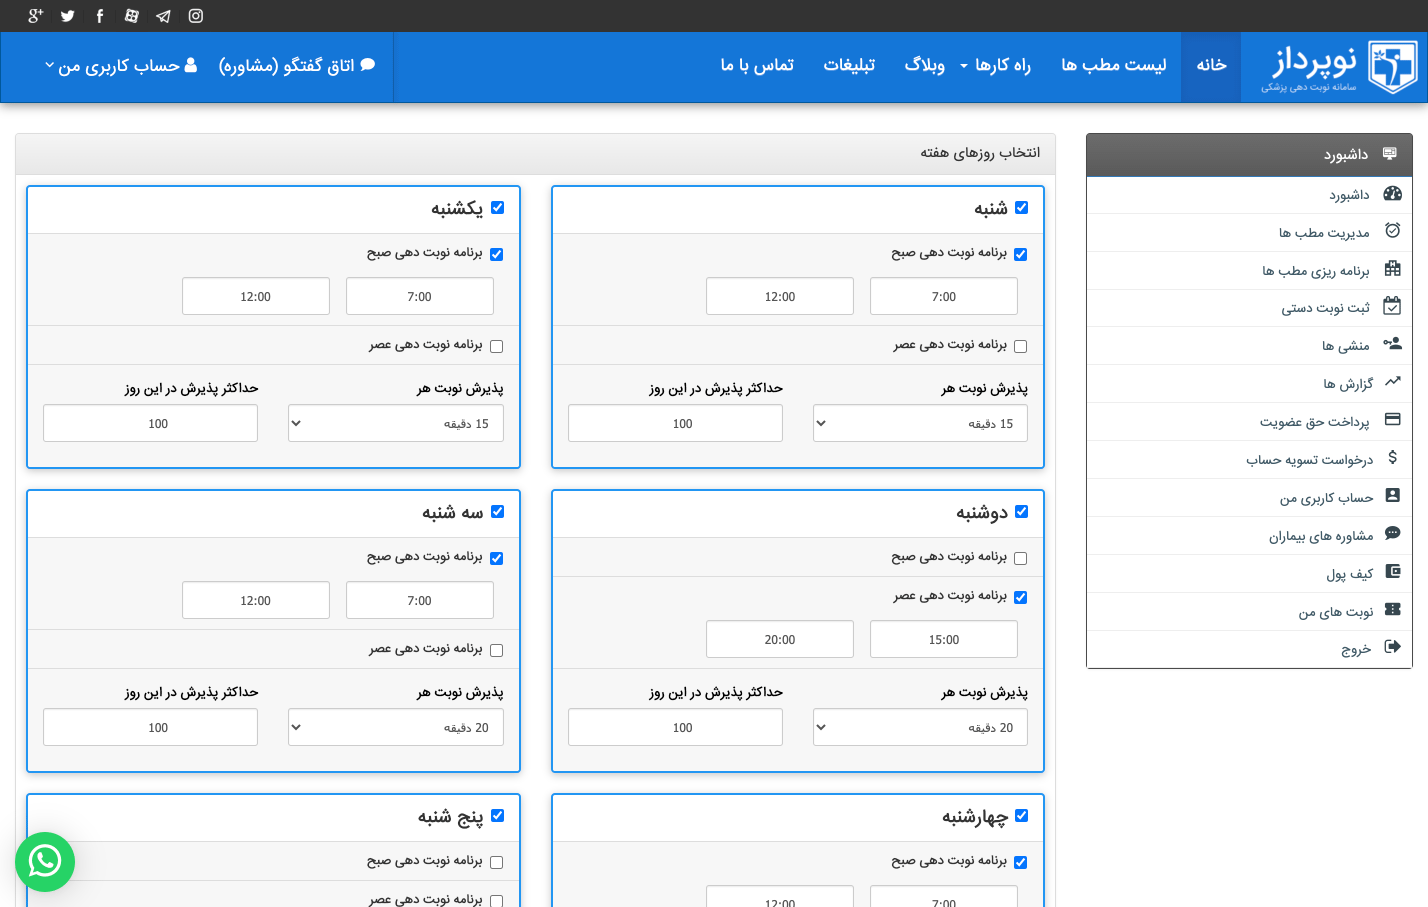The image size is (1428, 907).
Task: Open the 20 دقیقه dropdown for سه شنبه
Action: tap(395, 727)
